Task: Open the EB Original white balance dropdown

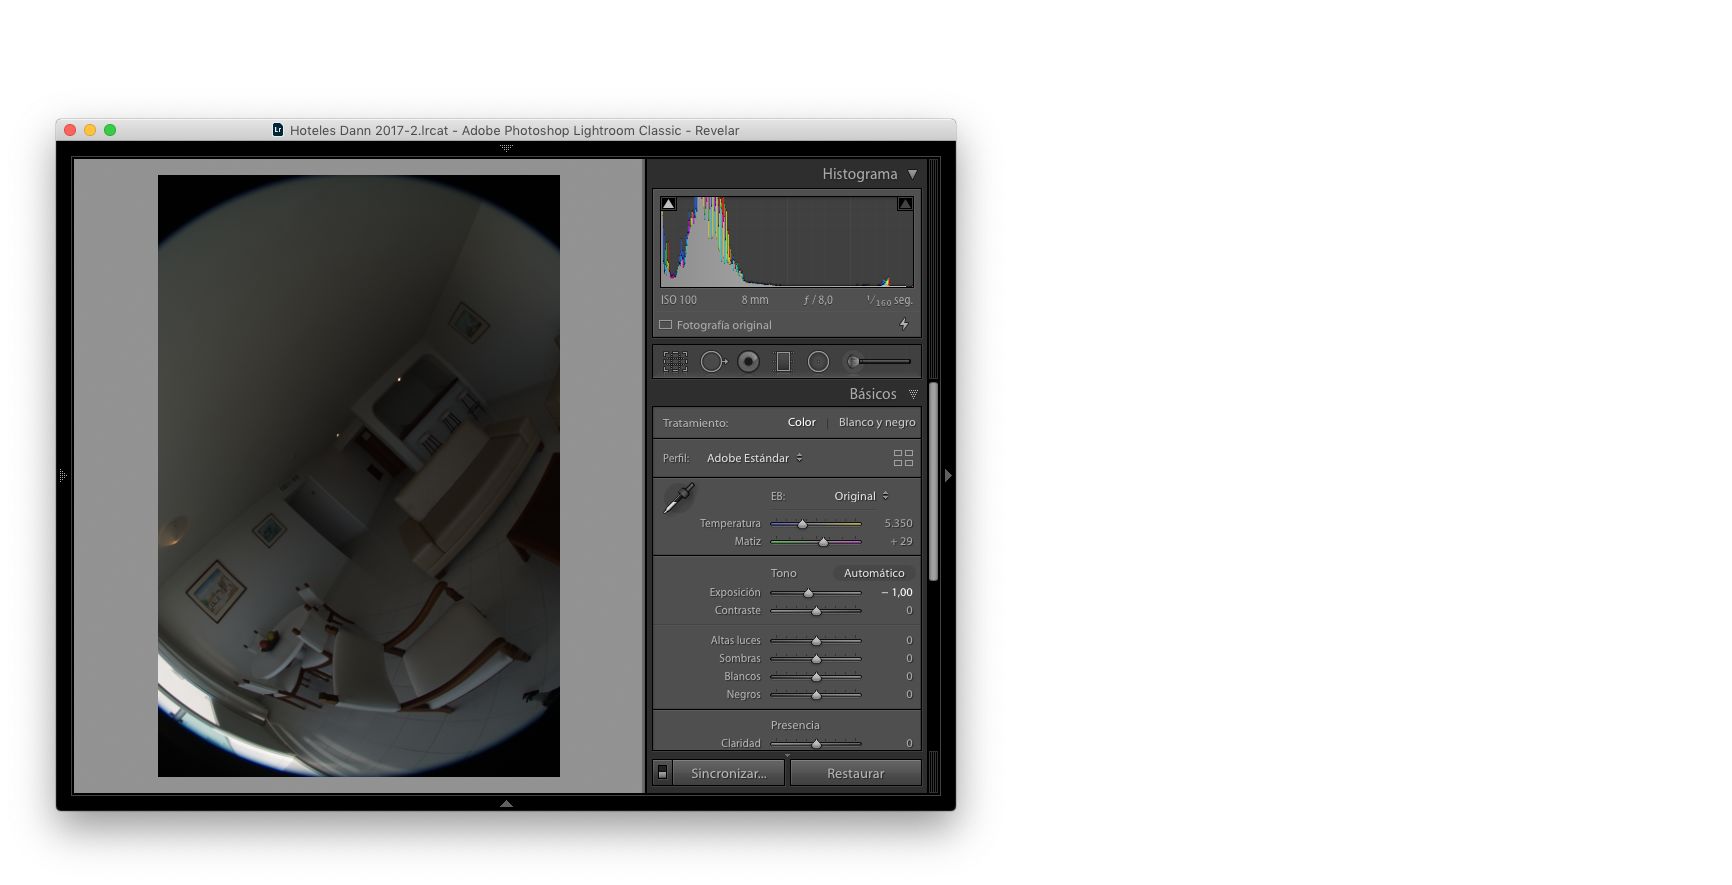Action: [860, 496]
